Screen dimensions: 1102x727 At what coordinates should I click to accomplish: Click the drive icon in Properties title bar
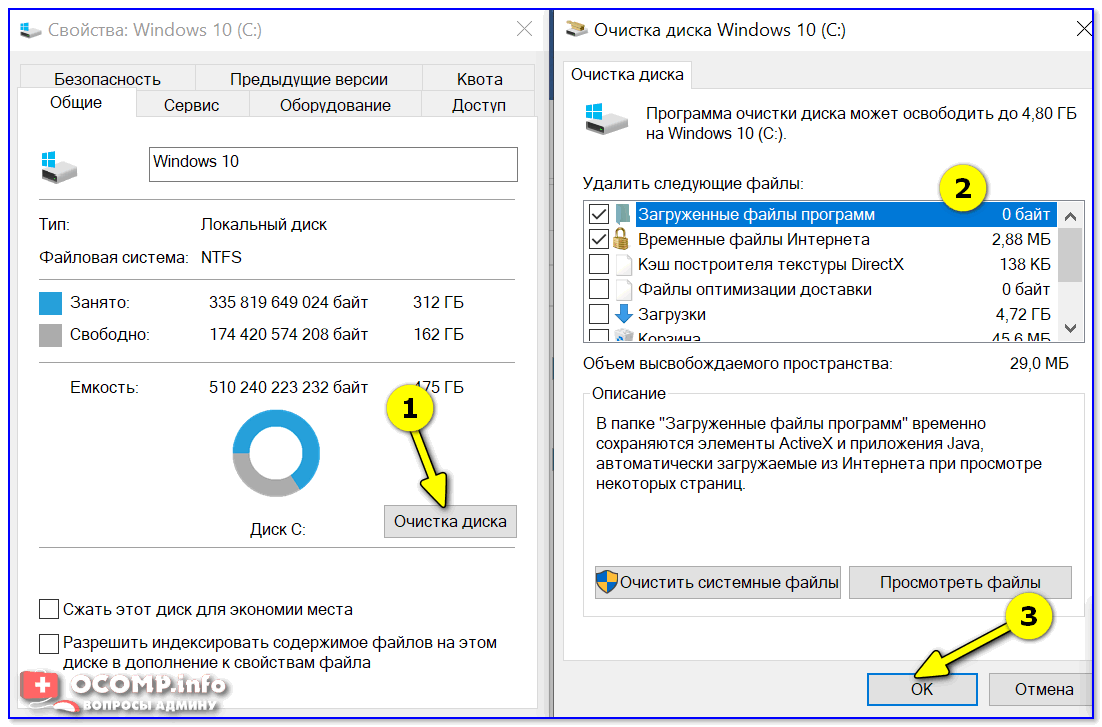pyautogui.click(x=30, y=30)
